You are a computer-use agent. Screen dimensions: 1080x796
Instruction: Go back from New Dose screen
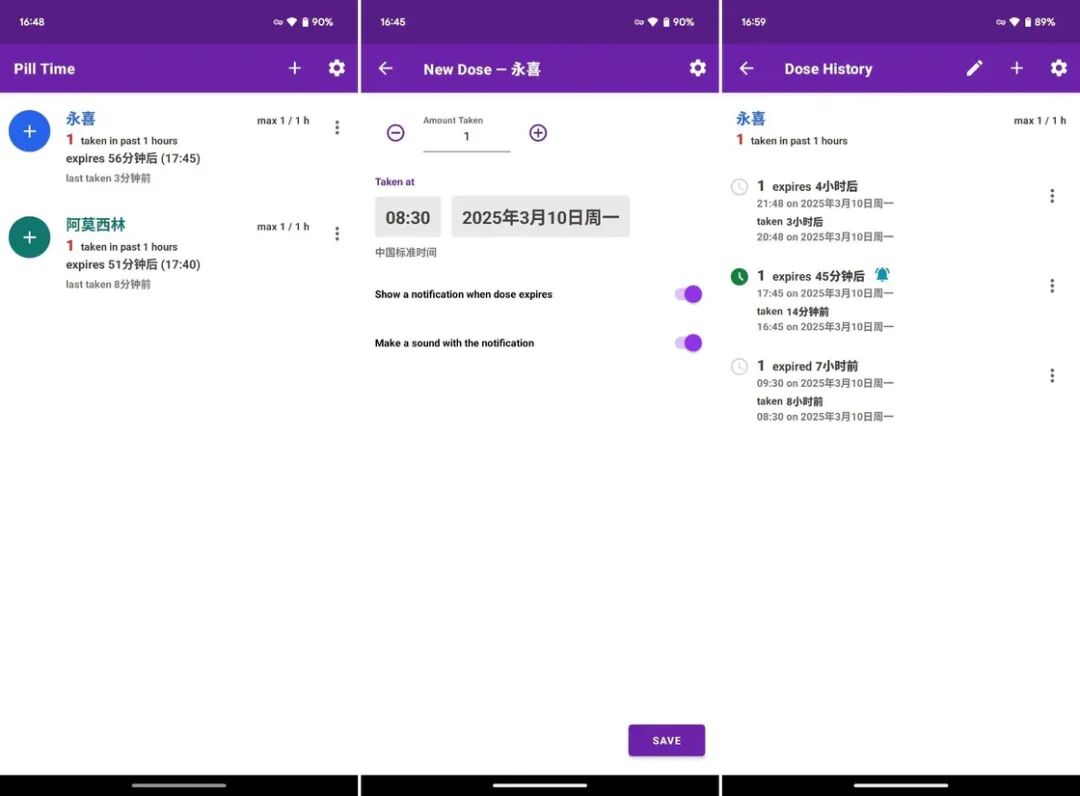coord(386,68)
